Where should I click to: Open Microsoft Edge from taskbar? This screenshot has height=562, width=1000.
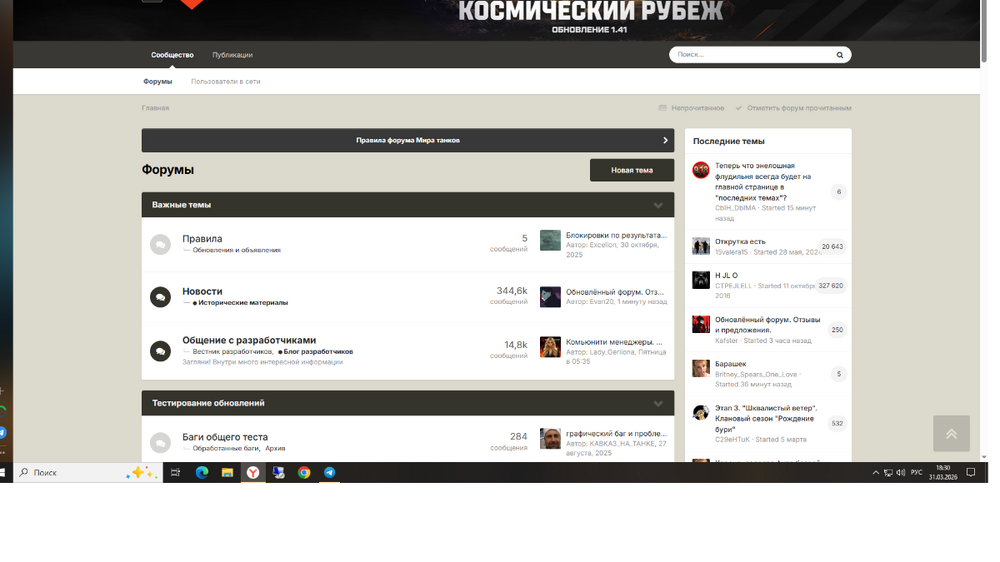pyautogui.click(x=202, y=473)
